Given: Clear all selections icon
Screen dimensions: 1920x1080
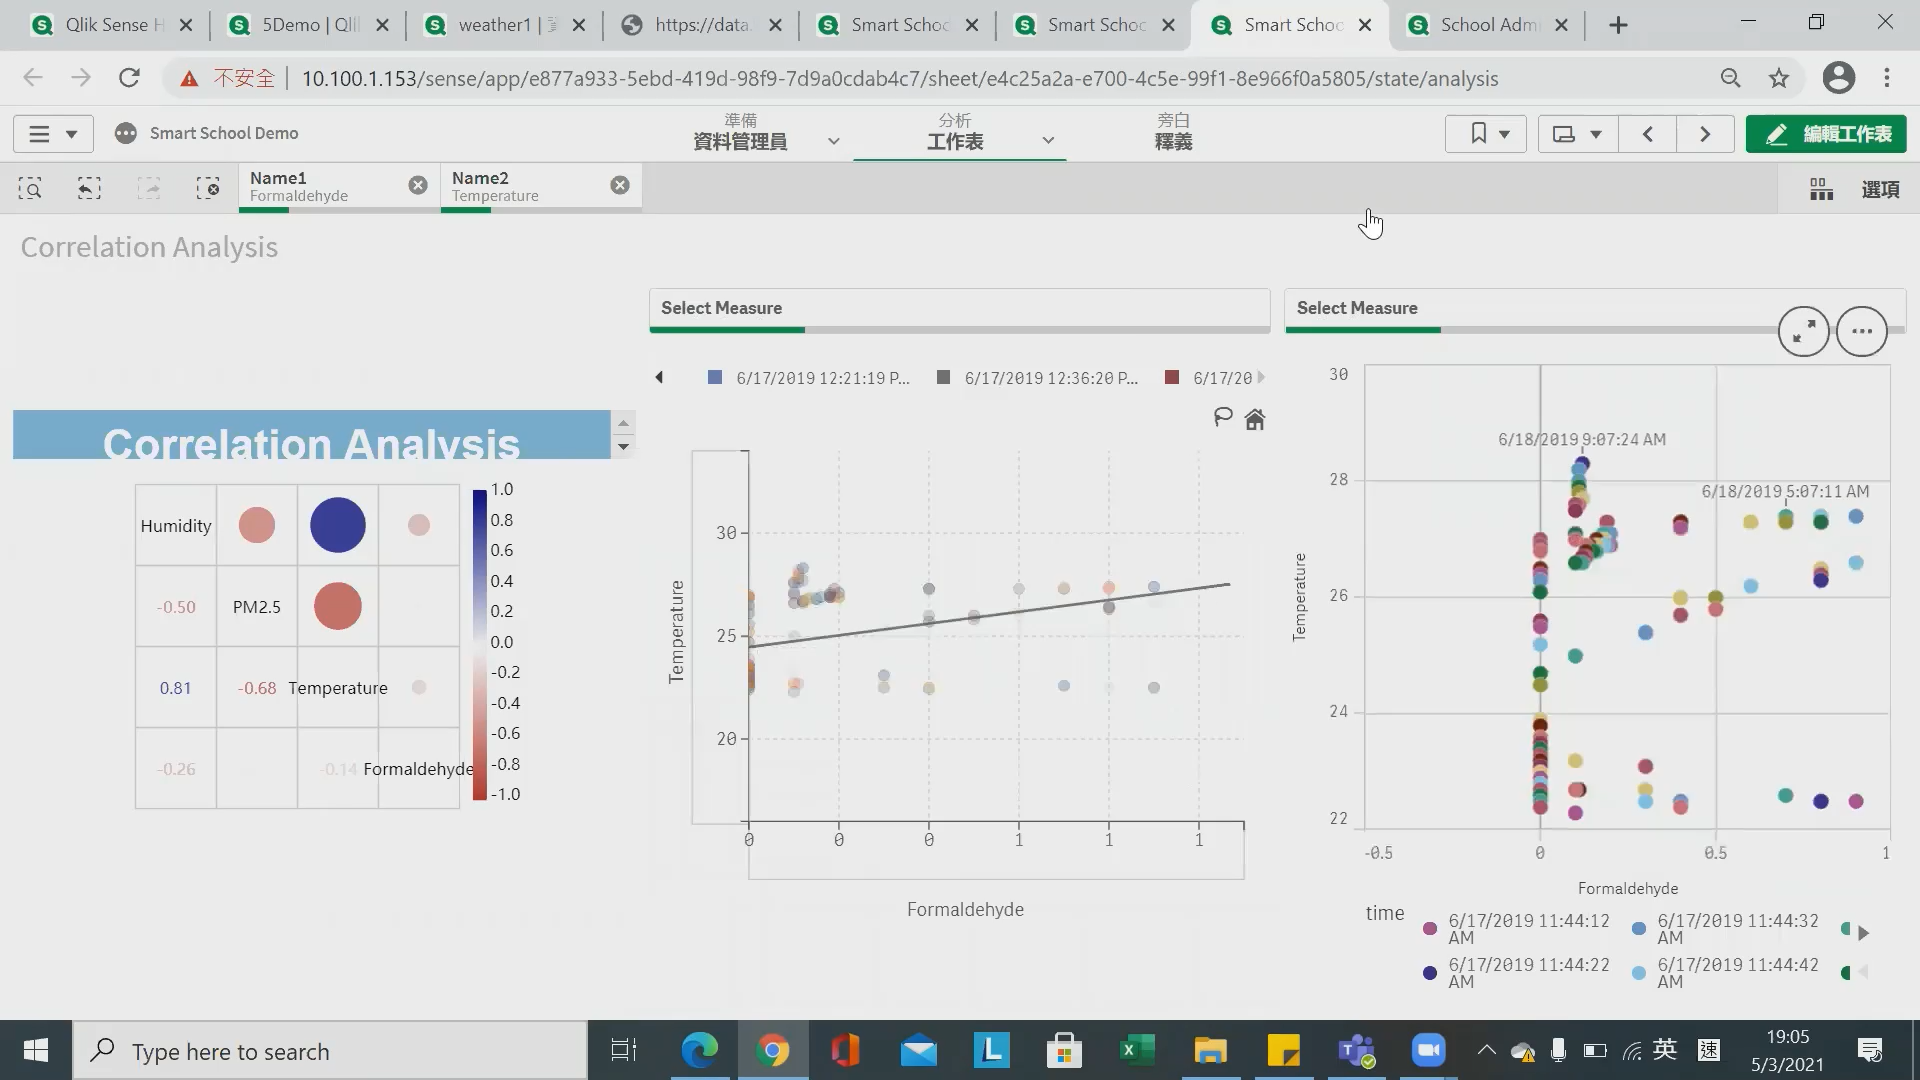Looking at the screenshot, I should (x=208, y=188).
